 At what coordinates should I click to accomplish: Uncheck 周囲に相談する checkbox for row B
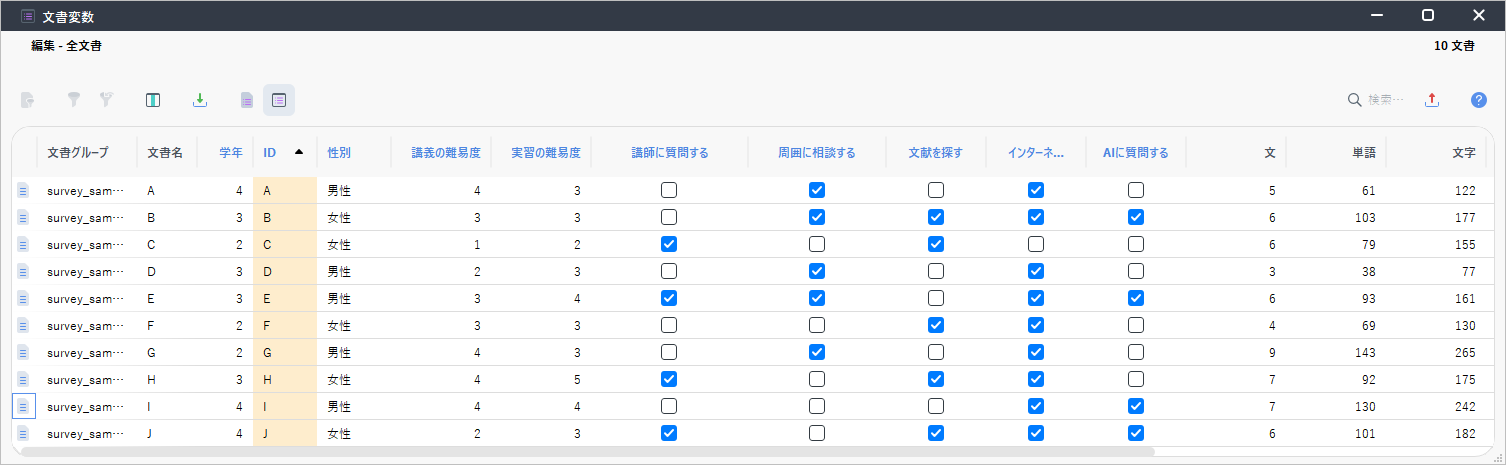point(817,217)
